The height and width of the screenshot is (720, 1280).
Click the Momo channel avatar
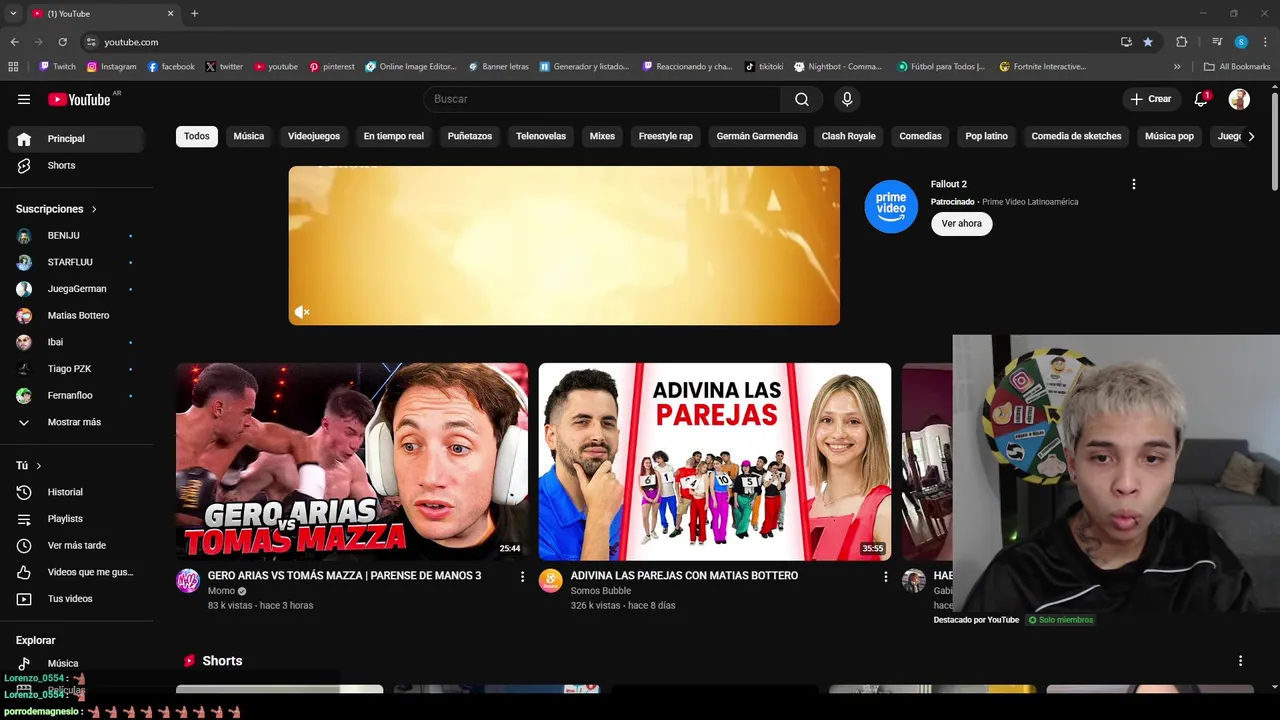tap(188, 581)
